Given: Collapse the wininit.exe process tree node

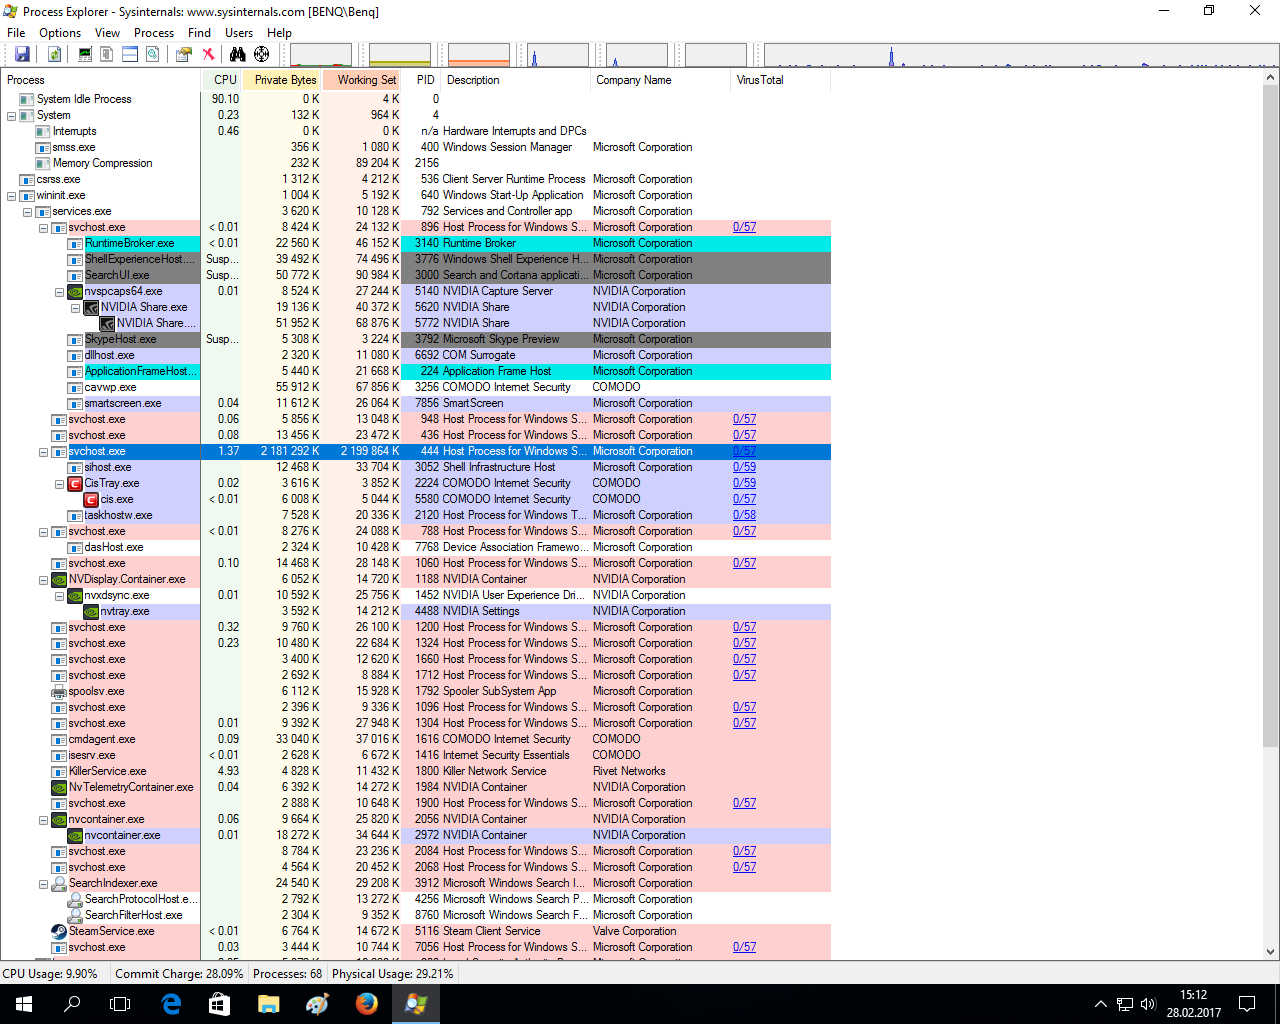Looking at the screenshot, I should coord(12,196).
